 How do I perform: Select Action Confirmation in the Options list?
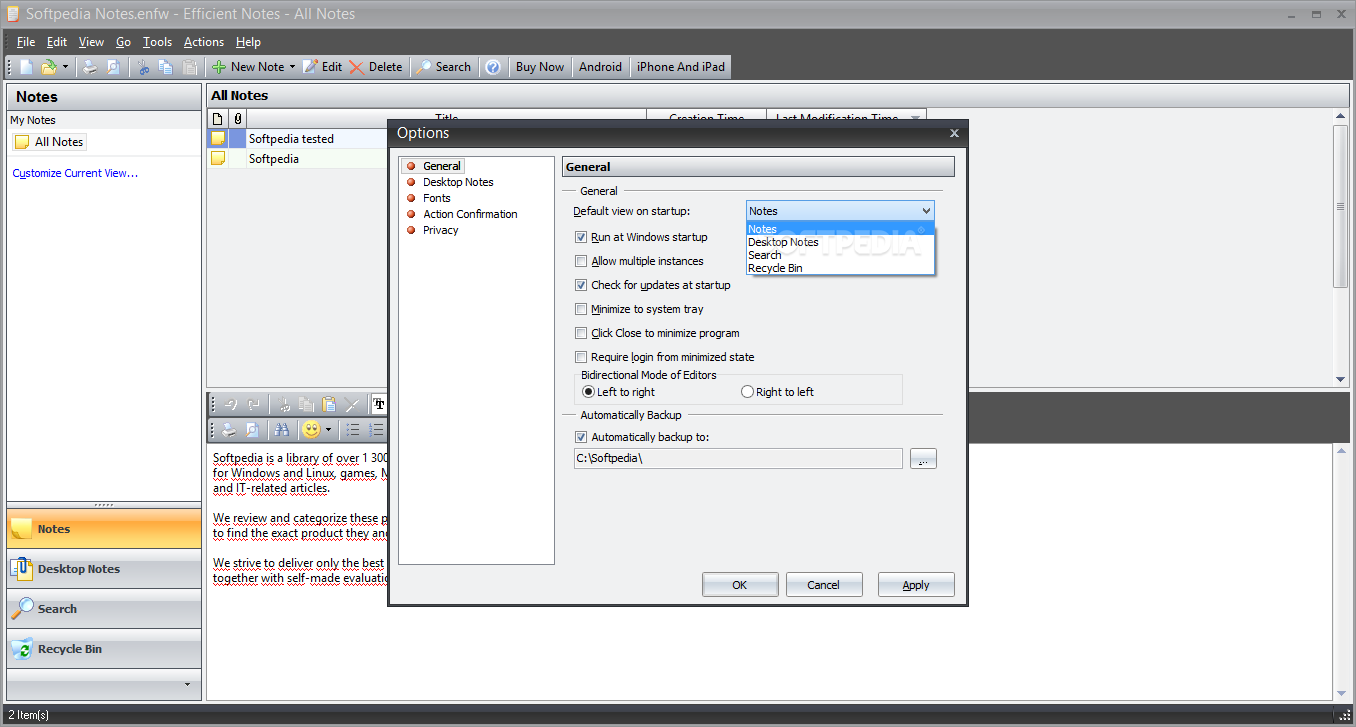pos(470,214)
